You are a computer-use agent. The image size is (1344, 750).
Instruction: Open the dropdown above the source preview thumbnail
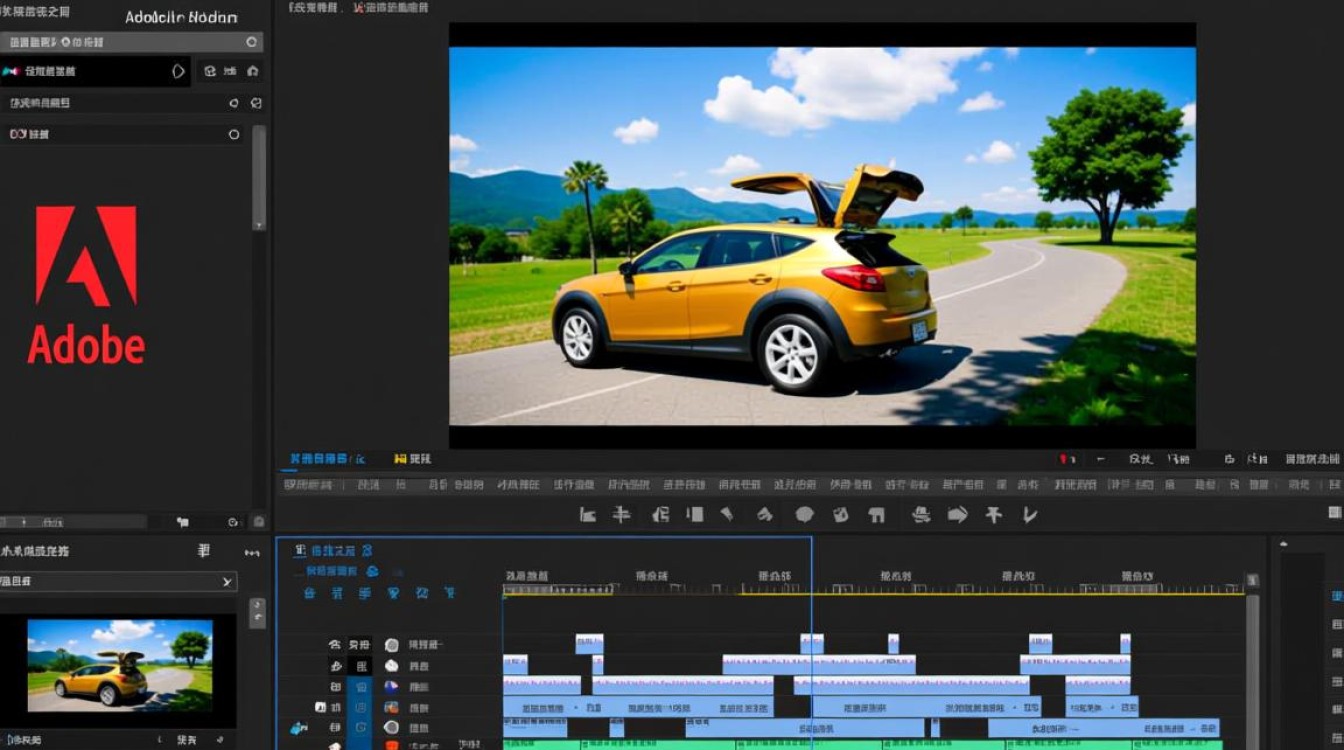tap(118, 581)
